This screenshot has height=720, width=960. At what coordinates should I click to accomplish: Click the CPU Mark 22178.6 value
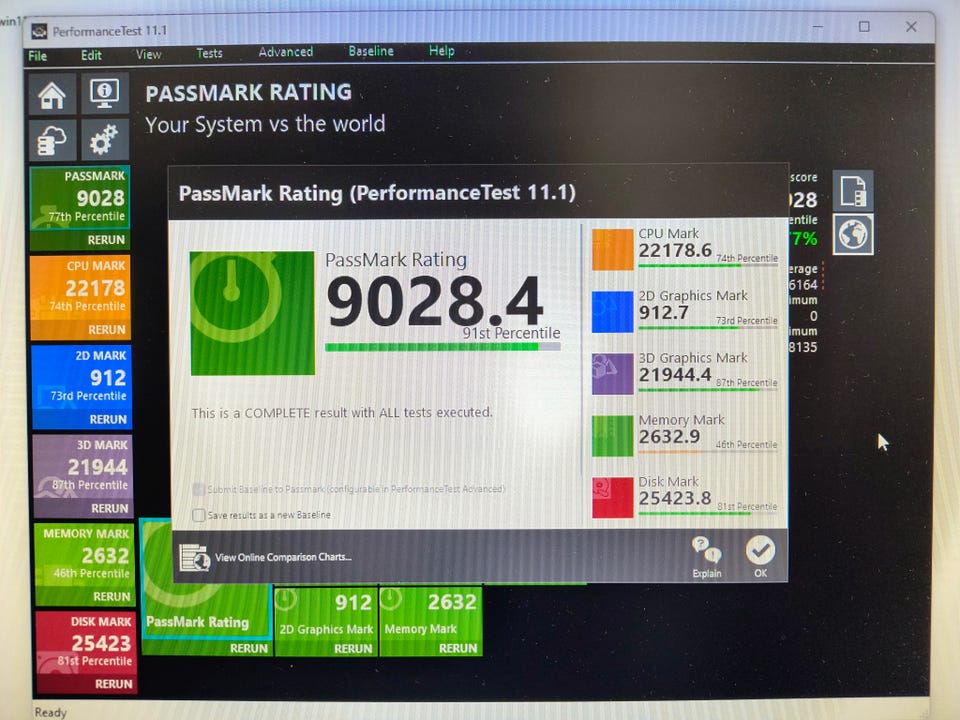[x=675, y=250]
